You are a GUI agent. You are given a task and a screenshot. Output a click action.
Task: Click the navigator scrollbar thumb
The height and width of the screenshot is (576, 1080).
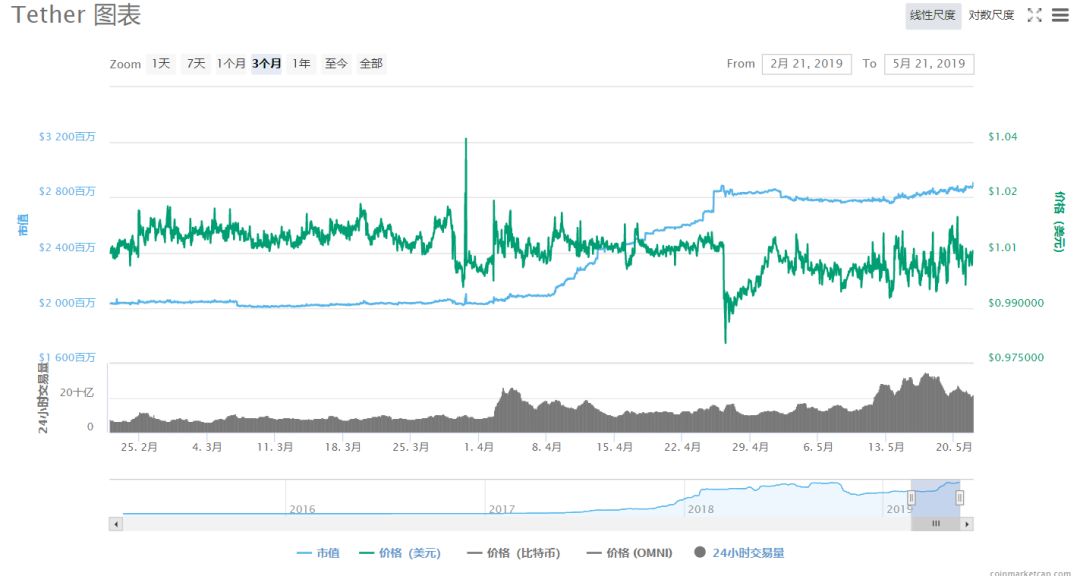tap(935, 524)
